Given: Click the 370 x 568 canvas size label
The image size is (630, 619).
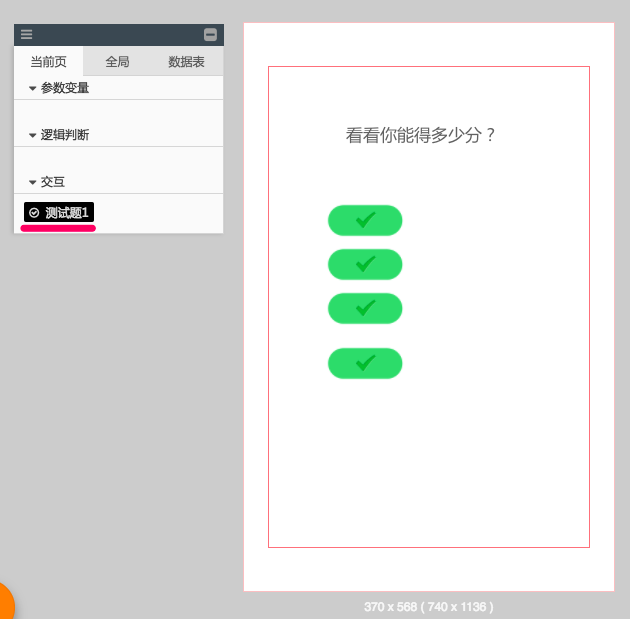Looking at the screenshot, I should (x=428, y=607).
